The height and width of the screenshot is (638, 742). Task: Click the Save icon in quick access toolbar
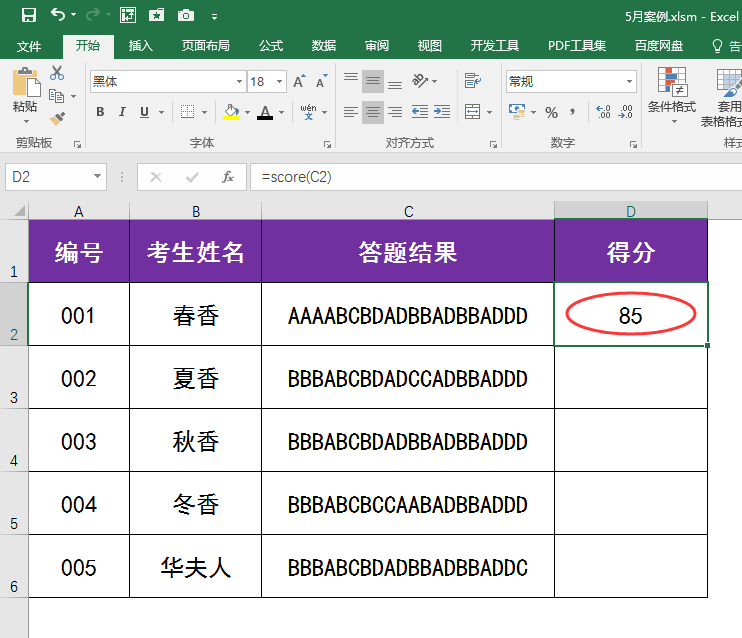(29, 15)
